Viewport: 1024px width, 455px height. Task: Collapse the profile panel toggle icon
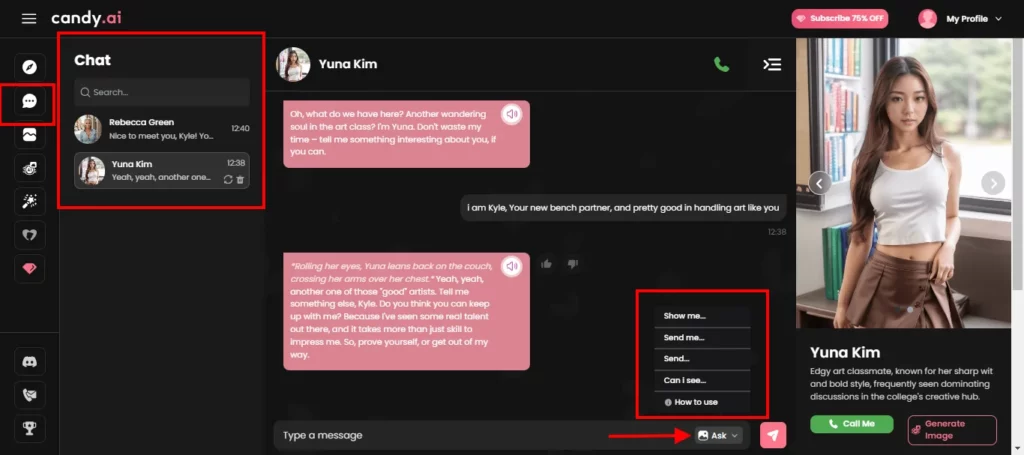773,64
